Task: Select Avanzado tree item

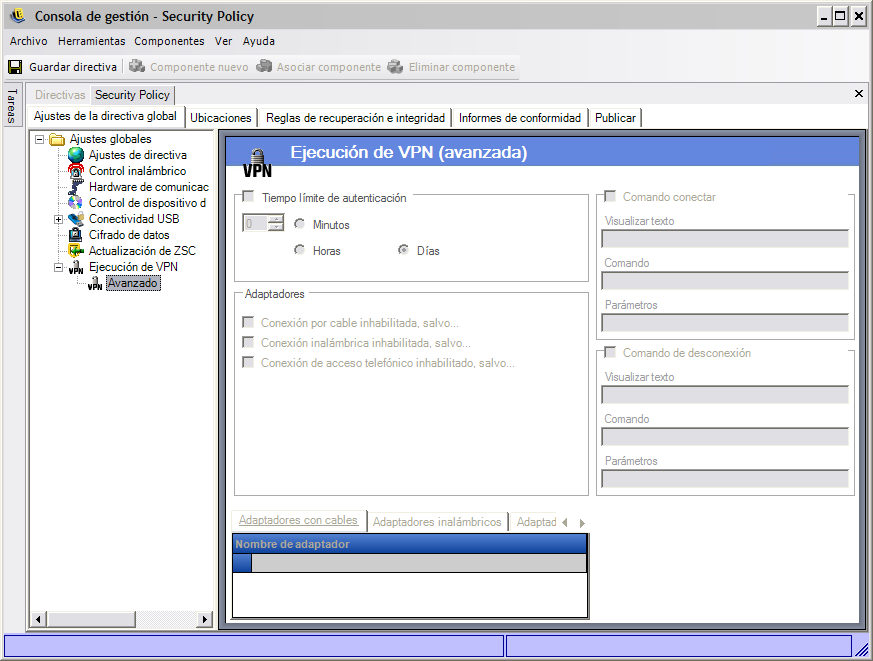Action: [133, 283]
